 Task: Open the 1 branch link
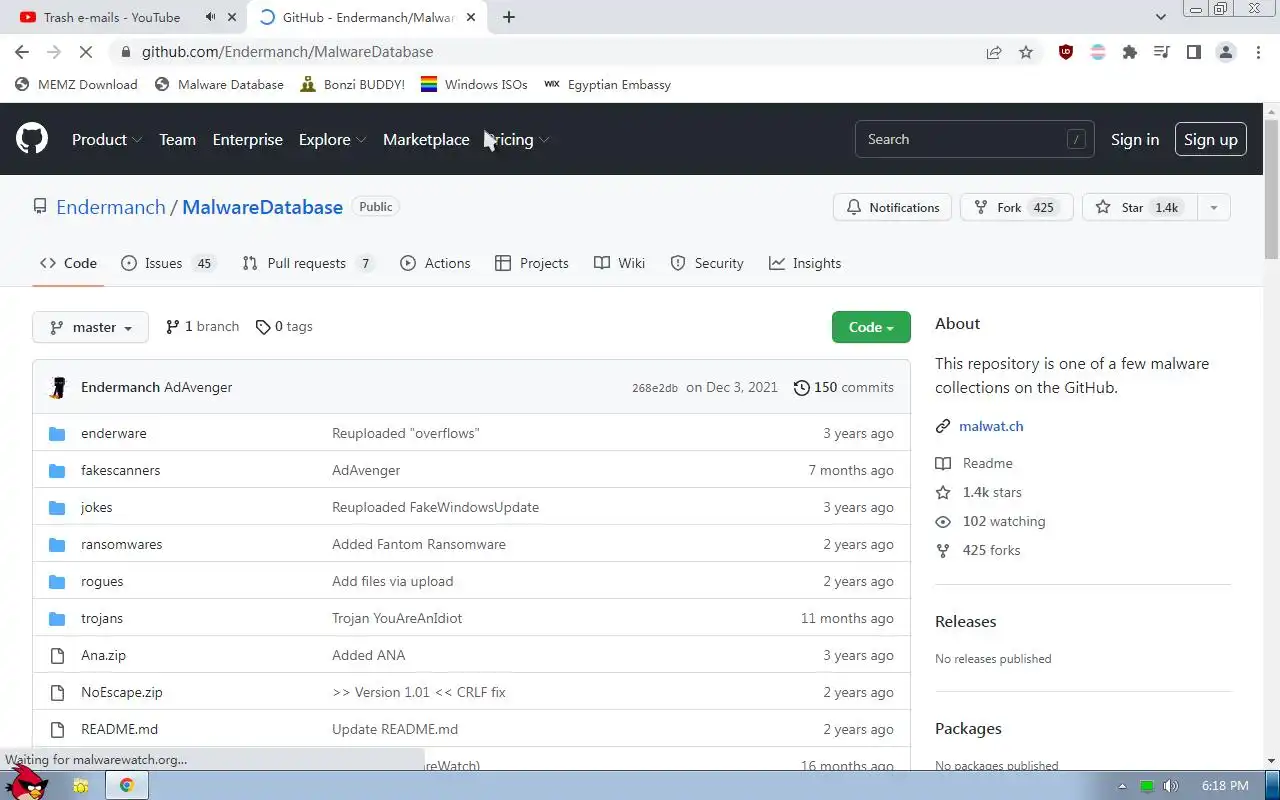pyautogui.click(x=202, y=327)
